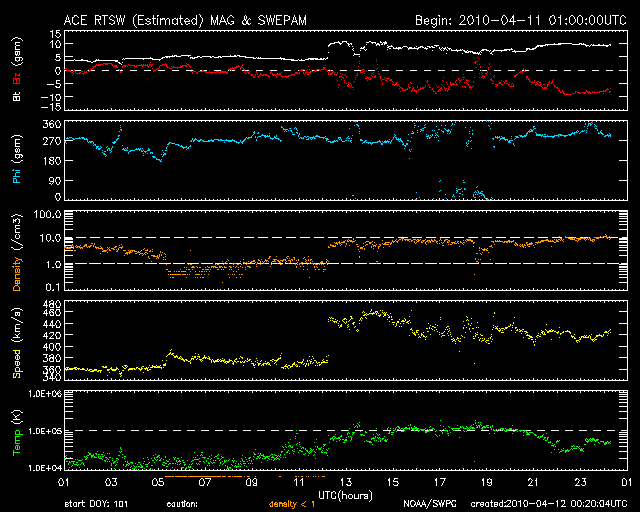The height and width of the screenshot is (512, 640).
Task: Click the '13' hour tick label
Action: click(346, 483)
